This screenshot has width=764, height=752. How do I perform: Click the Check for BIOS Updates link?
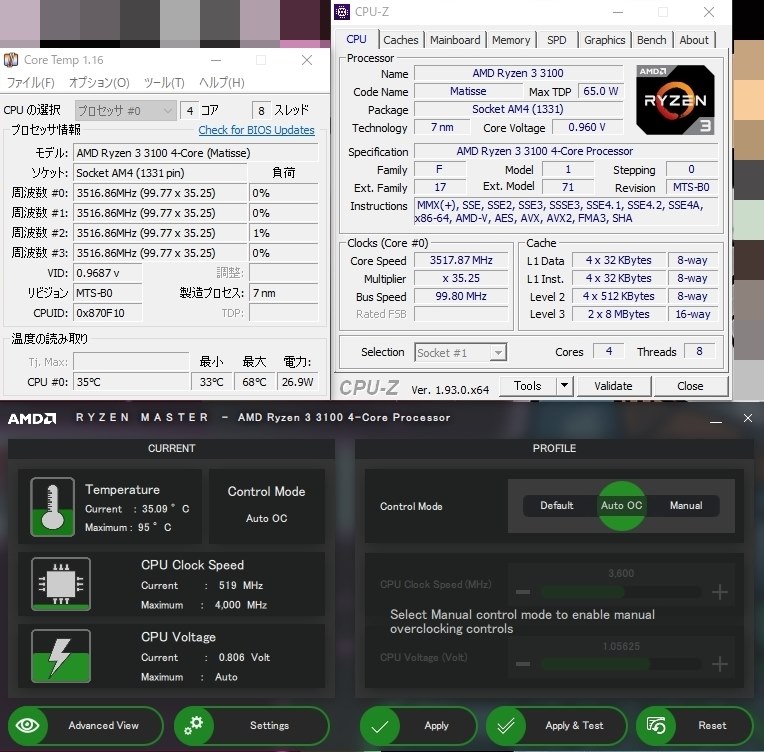[256, 130]
